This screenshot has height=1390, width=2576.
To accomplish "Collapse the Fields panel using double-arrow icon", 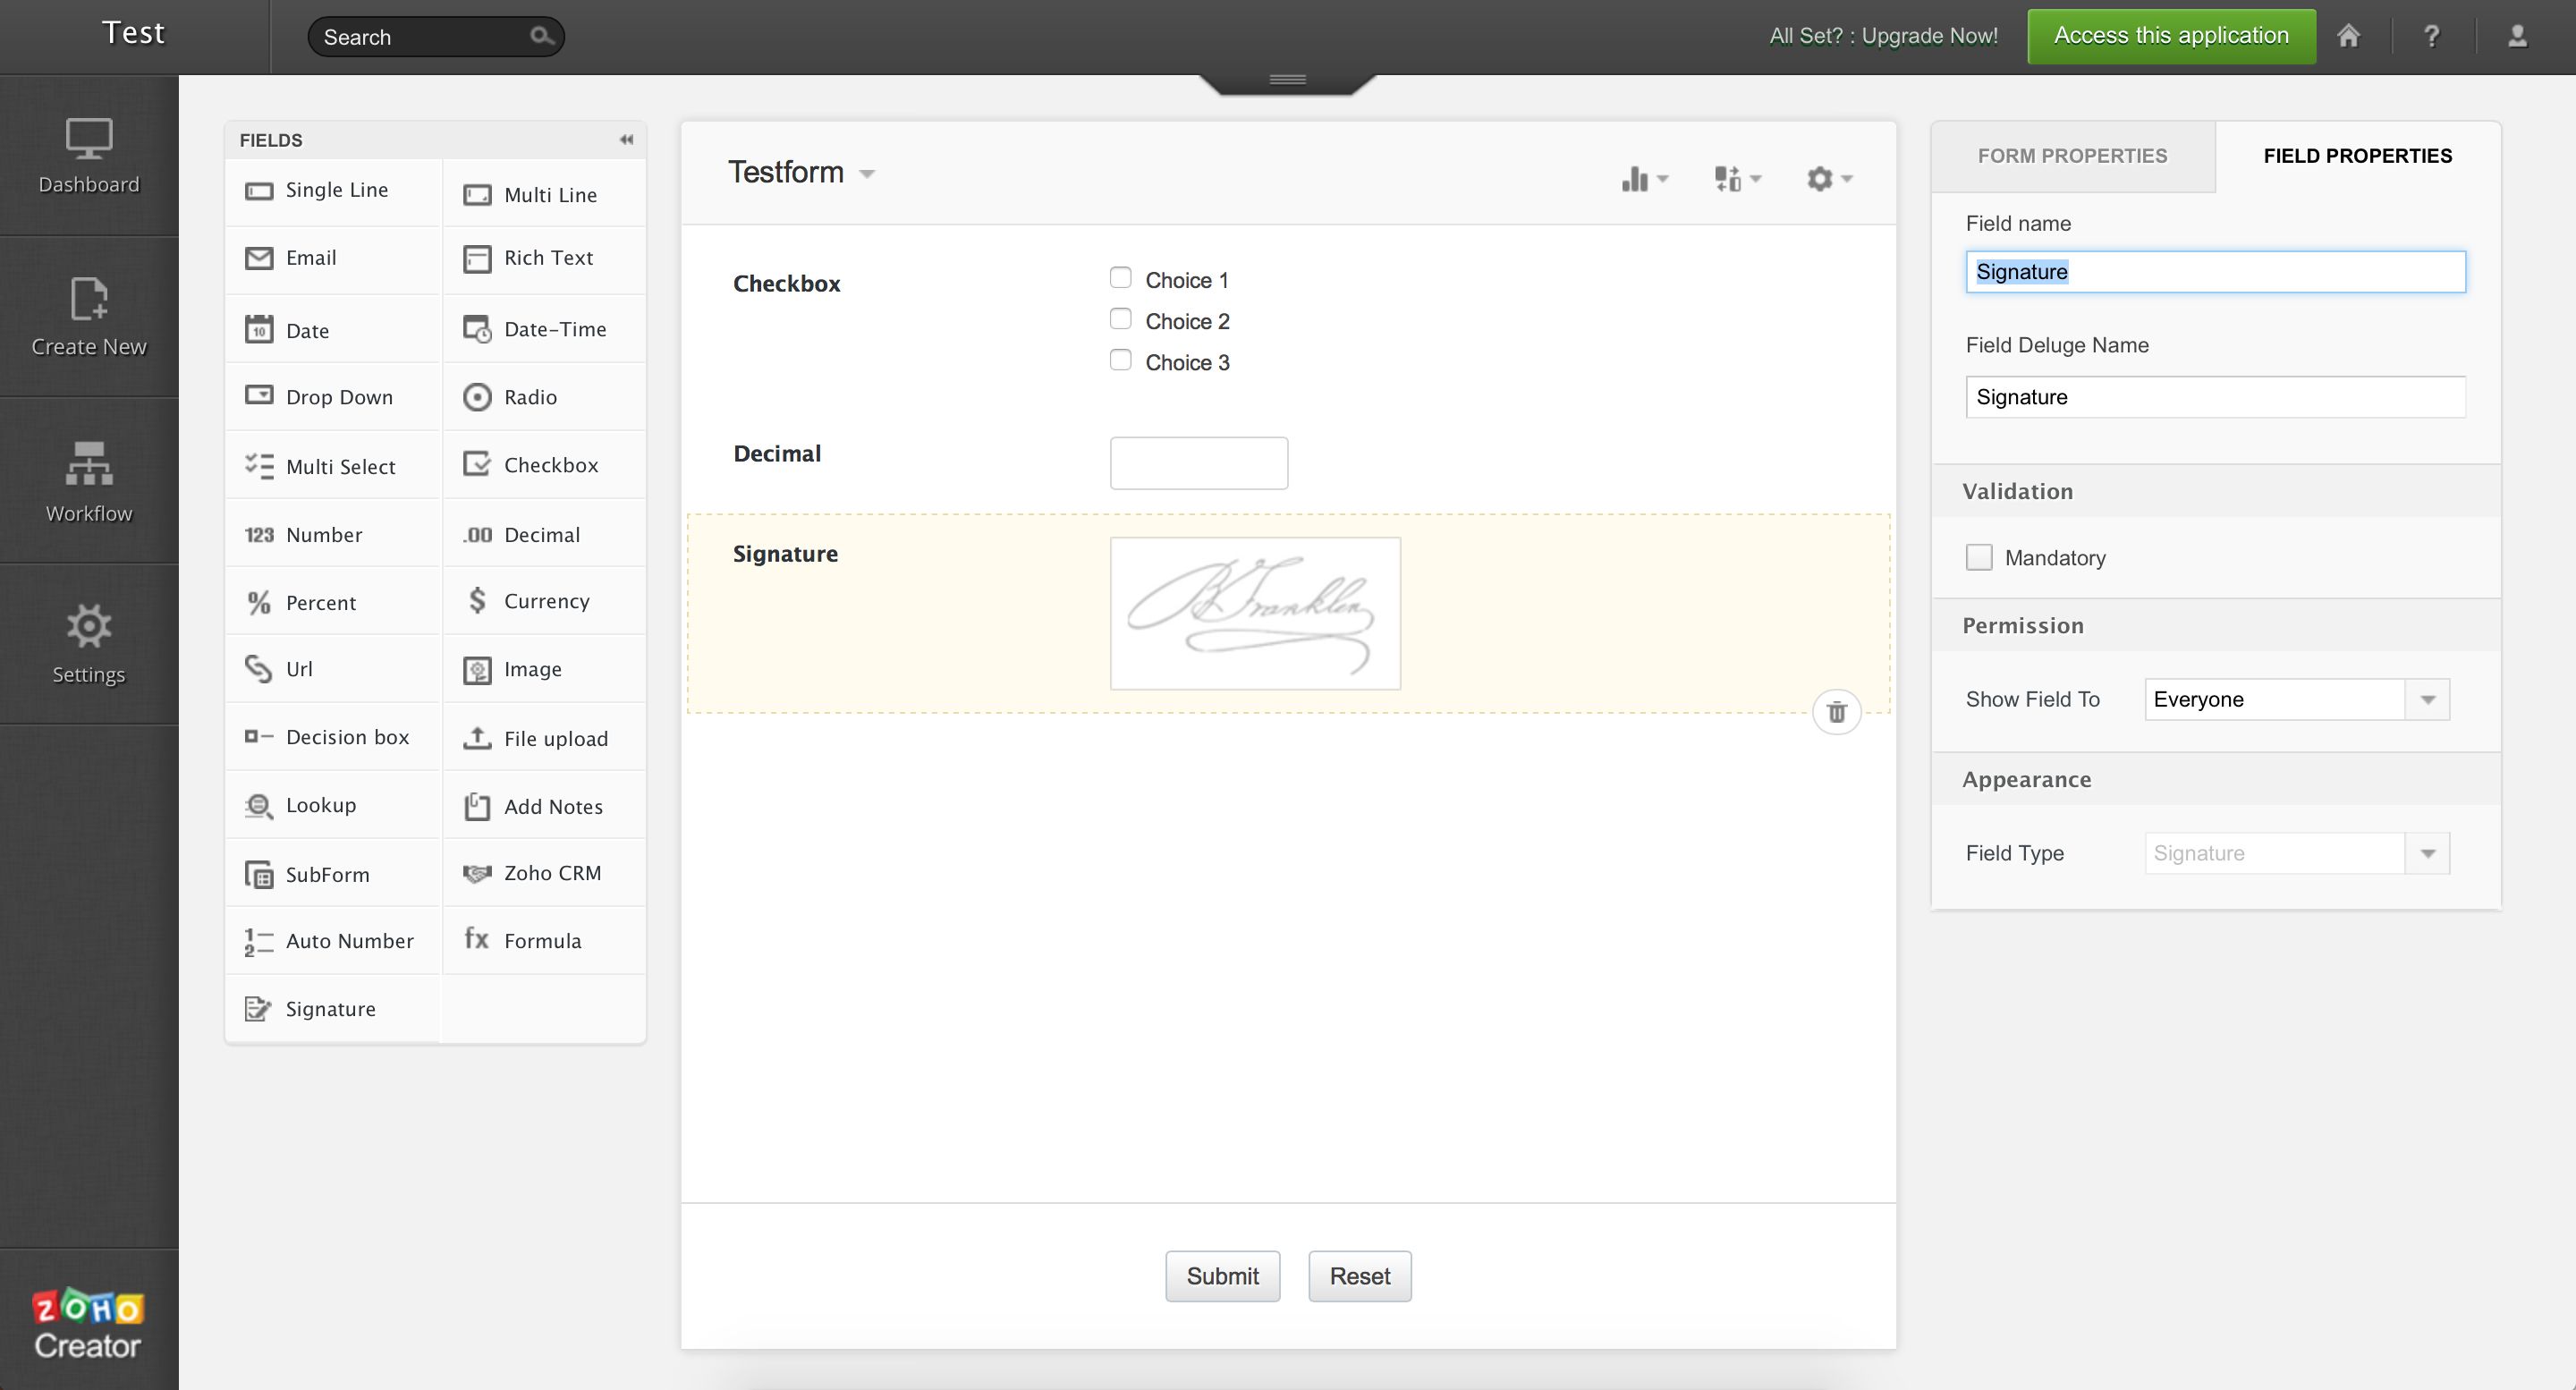I will click(626, 140).
